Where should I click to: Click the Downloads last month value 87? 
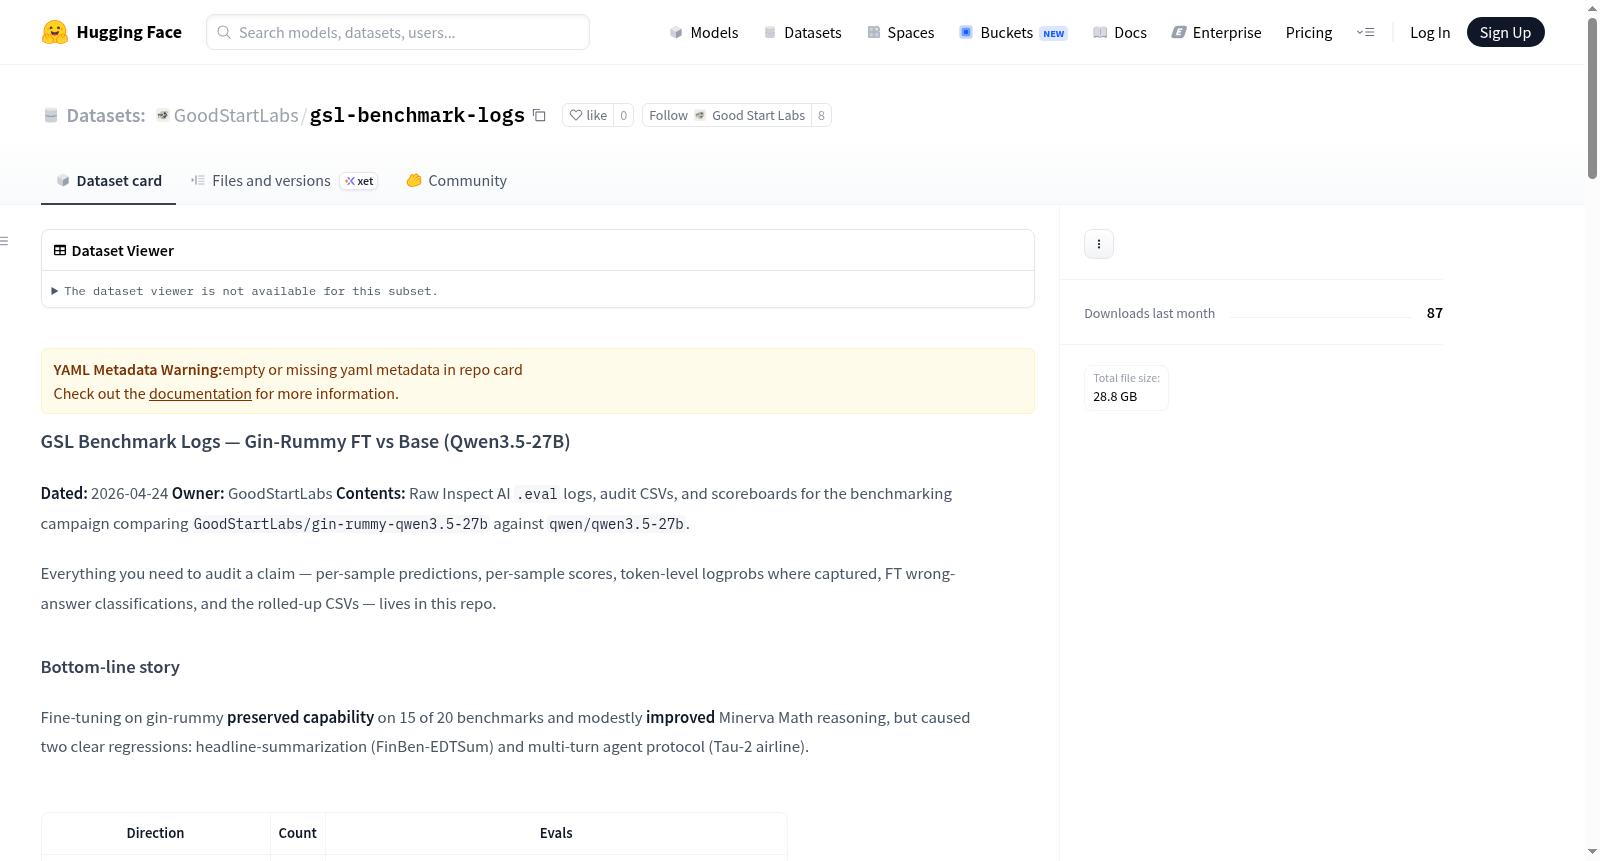click(x=1434, y=313)
